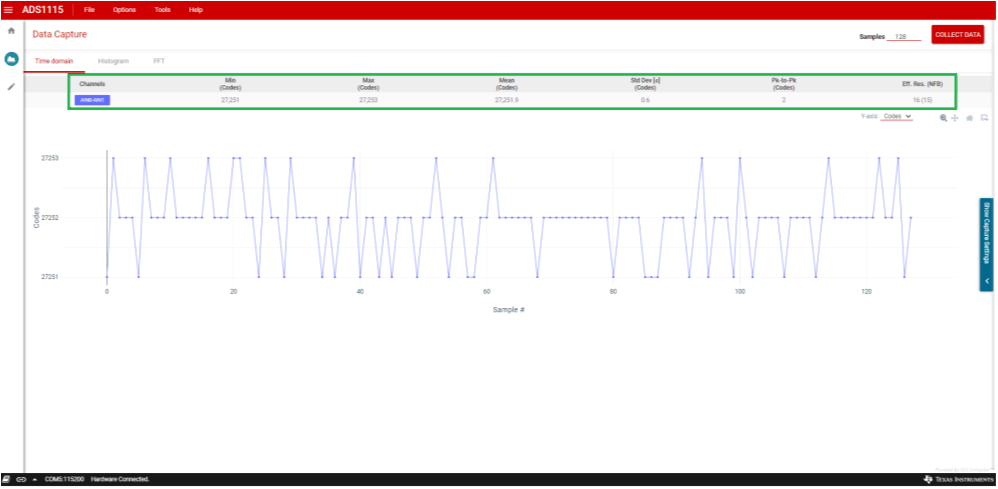The width and height of the screenshot is (998, 489).
Task: Switch to the FFT tab
Action: [158, 61]
